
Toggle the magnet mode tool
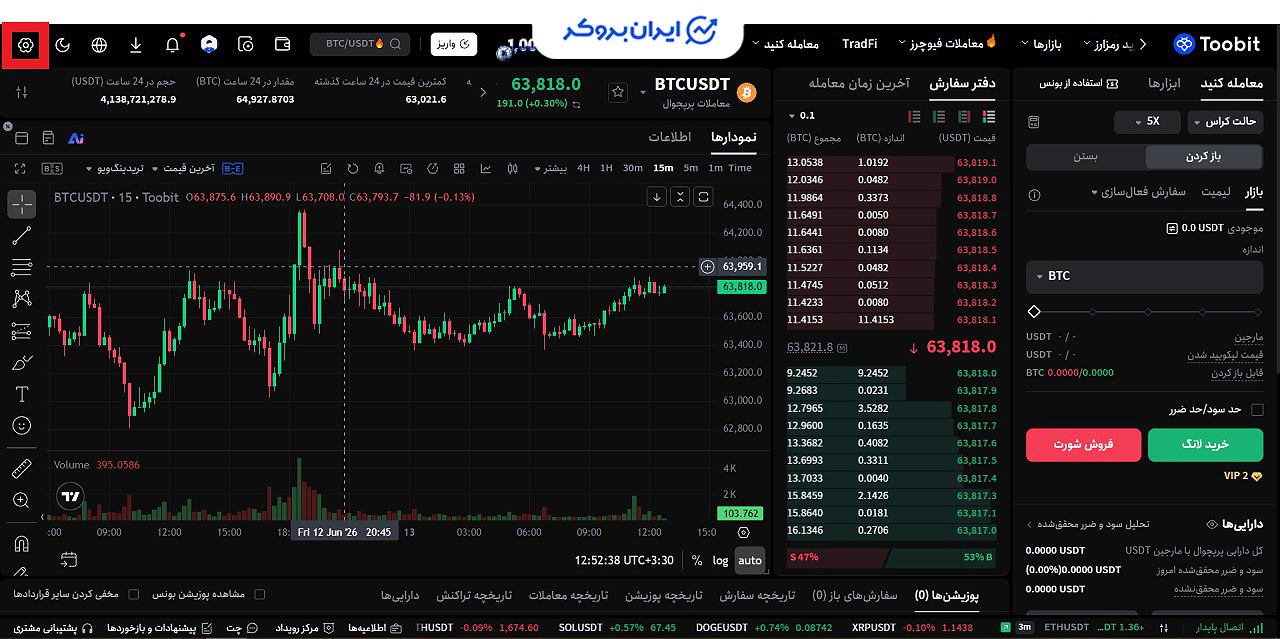coord(22,544)
